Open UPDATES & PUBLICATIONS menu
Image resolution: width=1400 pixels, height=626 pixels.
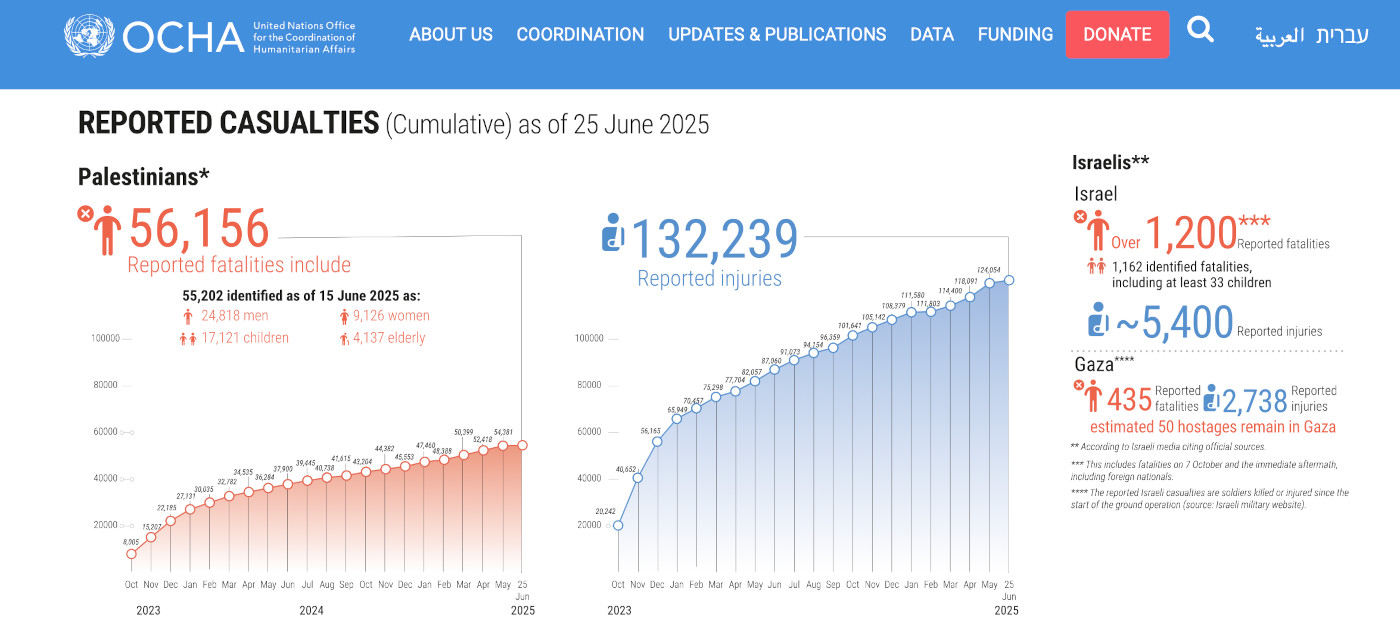tap(777, 34)
